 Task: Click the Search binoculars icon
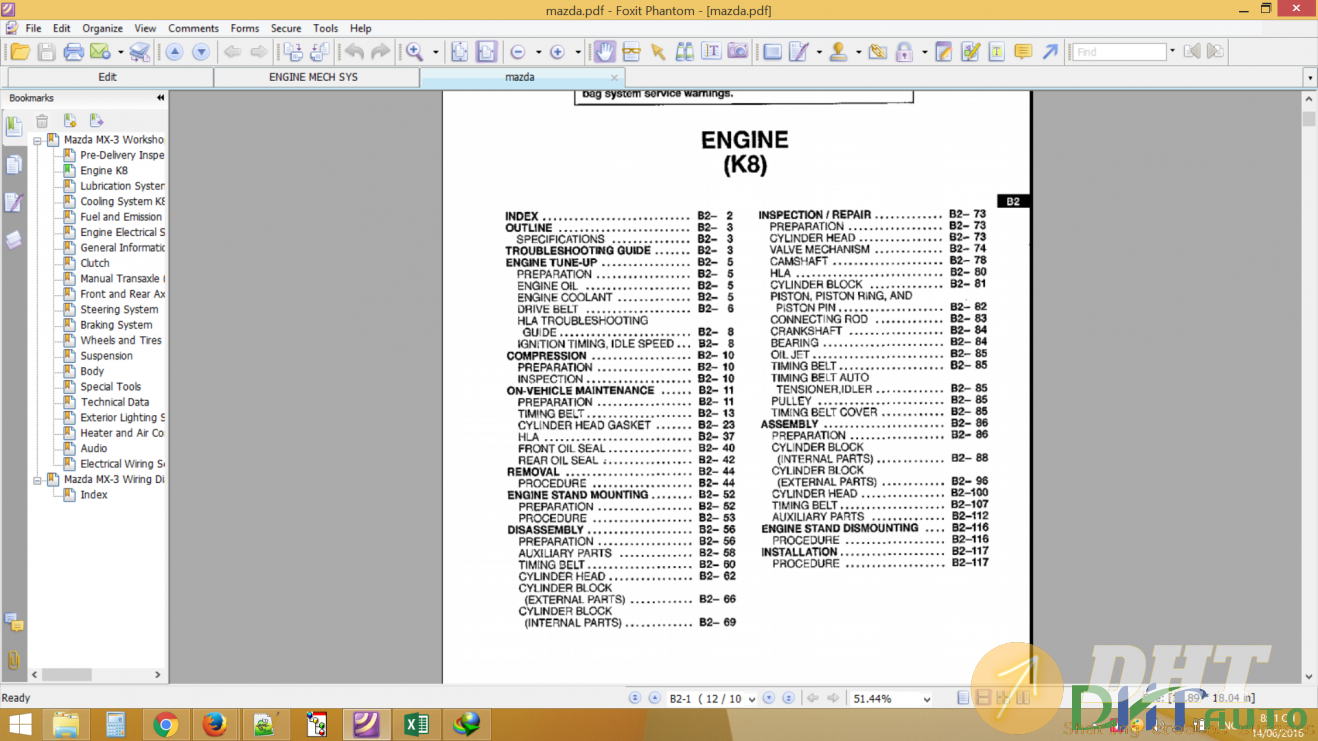click(685, 52)
